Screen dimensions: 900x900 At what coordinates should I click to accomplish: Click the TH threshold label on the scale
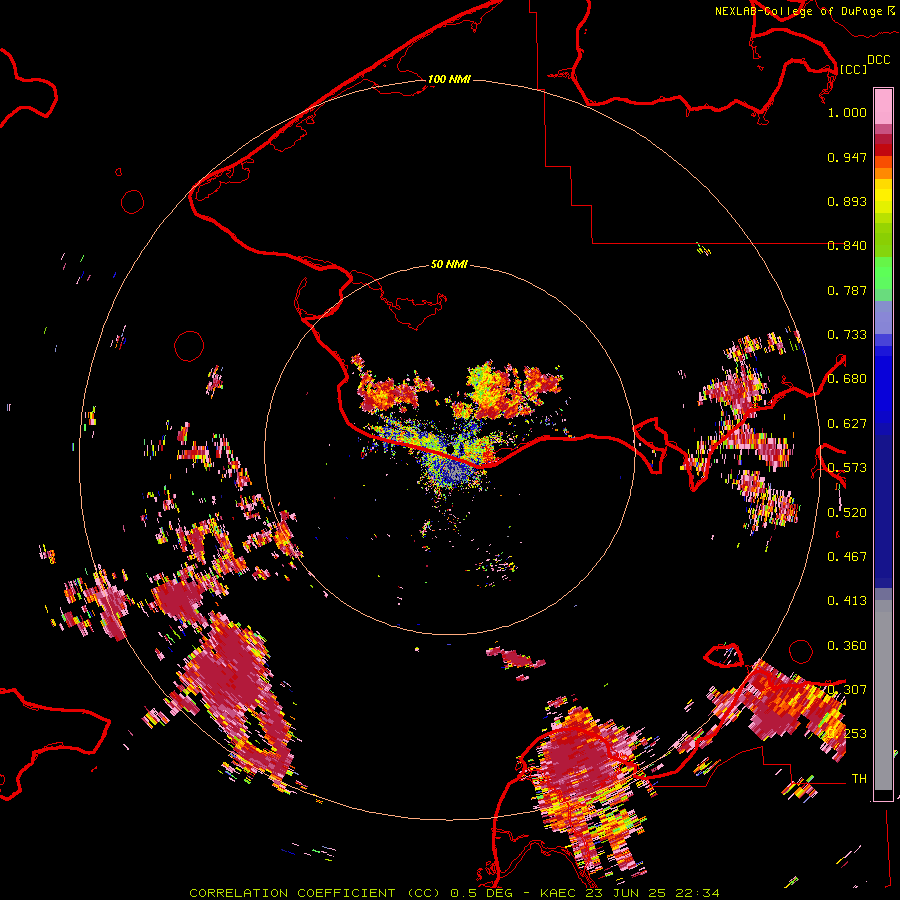pos(859,779)
